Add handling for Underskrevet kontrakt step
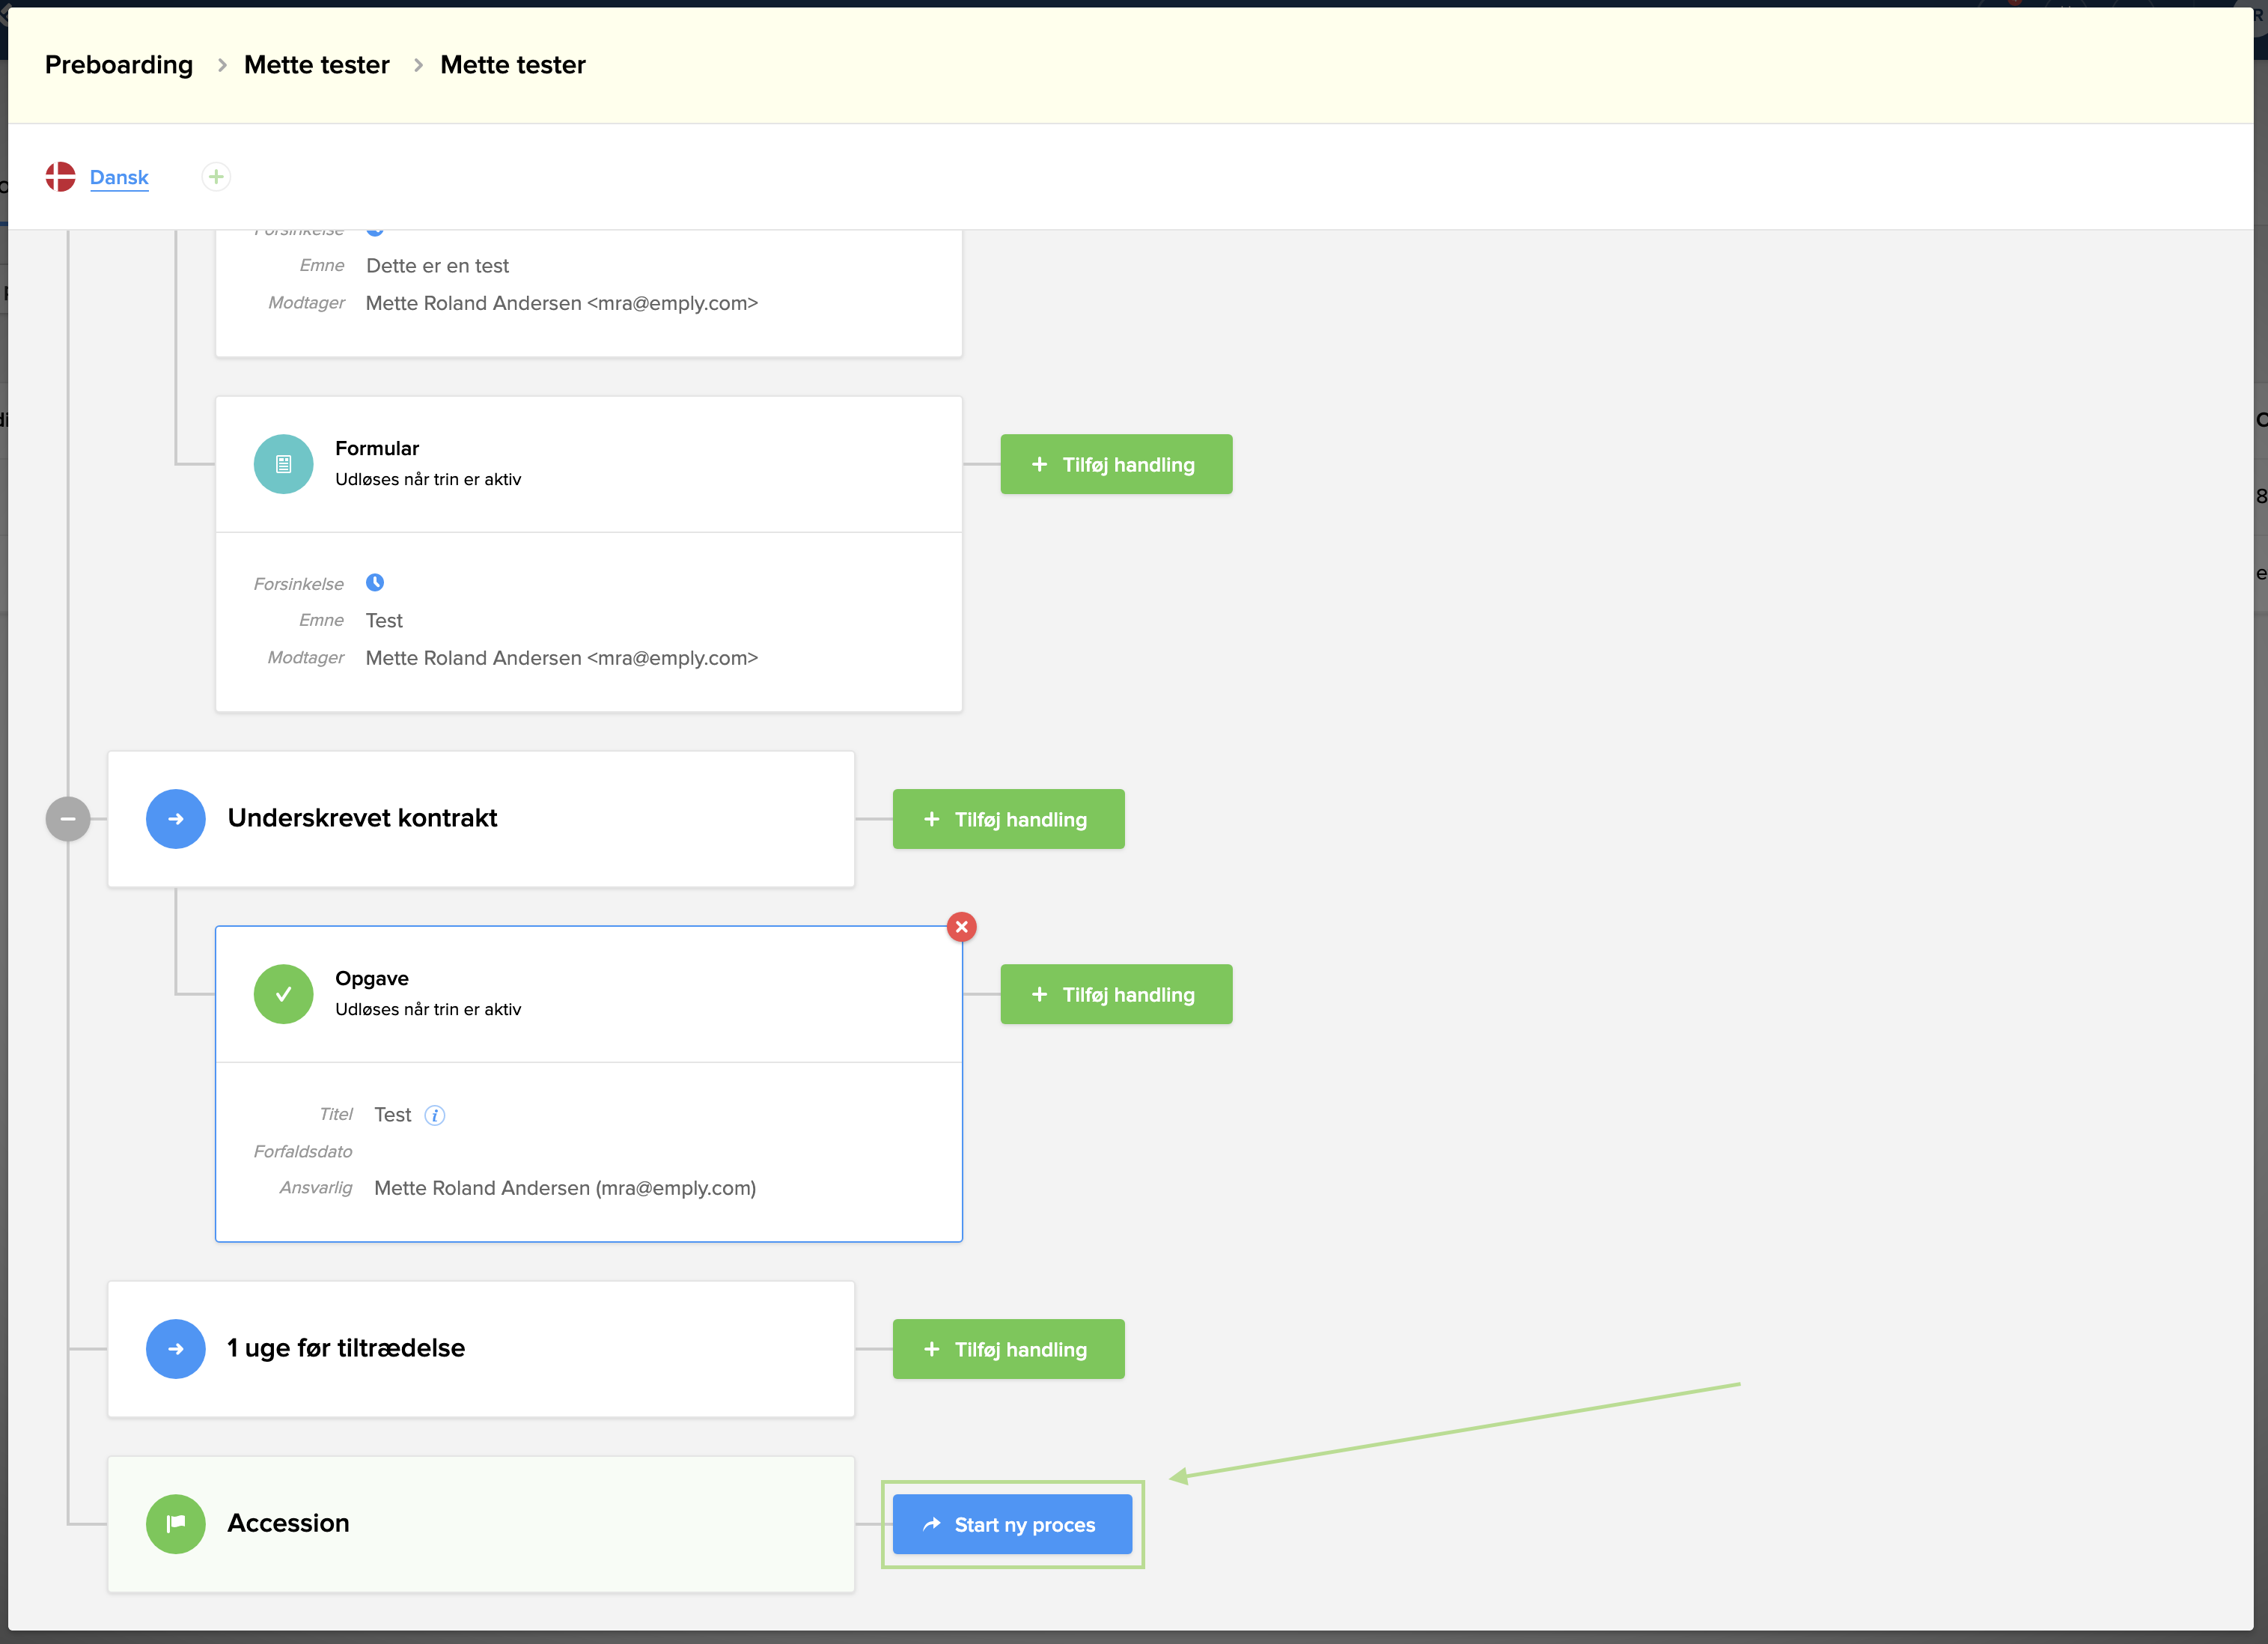This screenshot has width=2268, height=1644. coord(1008,819)
